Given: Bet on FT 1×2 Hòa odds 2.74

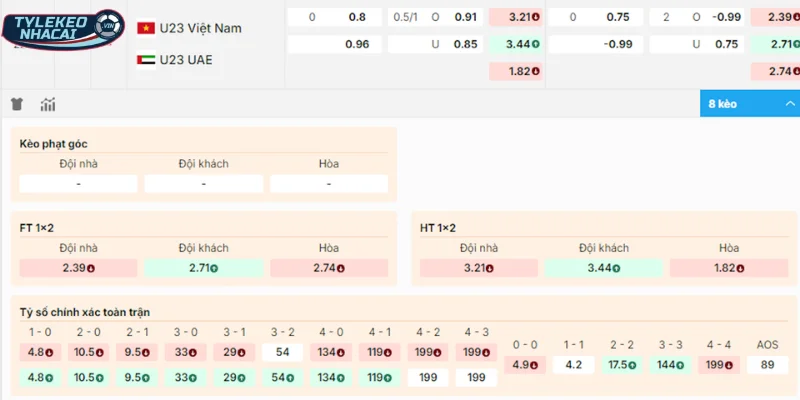Looking at the screenshot, I should [x=329, y=268].
